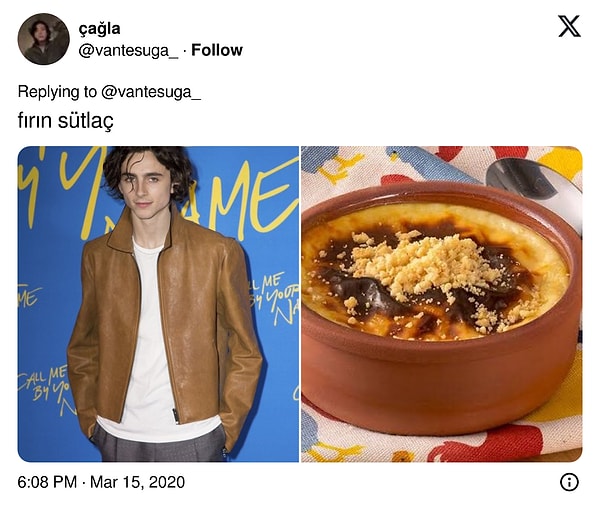Click the 6:08 PM timestamp
The width and height of the screenshot is (600, 512).
(x=47, y=482)
